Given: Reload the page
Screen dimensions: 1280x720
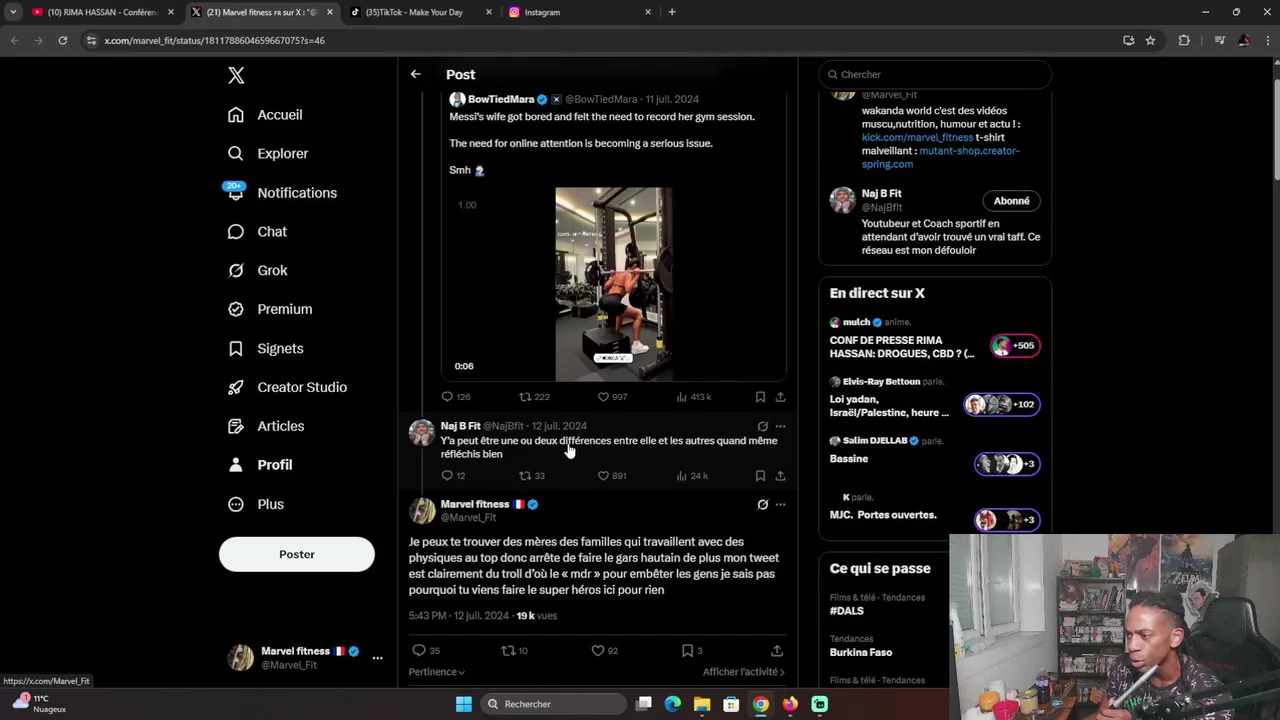Looking at the screenshot, I should [x=62, y=40].
